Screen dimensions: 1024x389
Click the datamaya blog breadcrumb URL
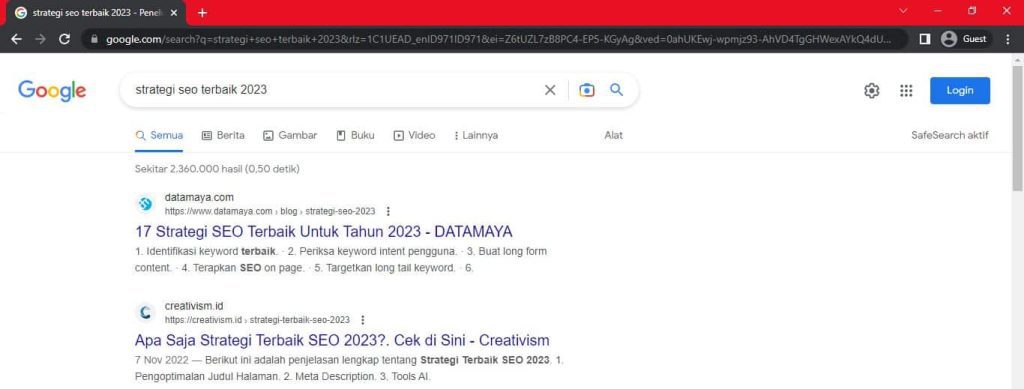[x=270, y=211]
